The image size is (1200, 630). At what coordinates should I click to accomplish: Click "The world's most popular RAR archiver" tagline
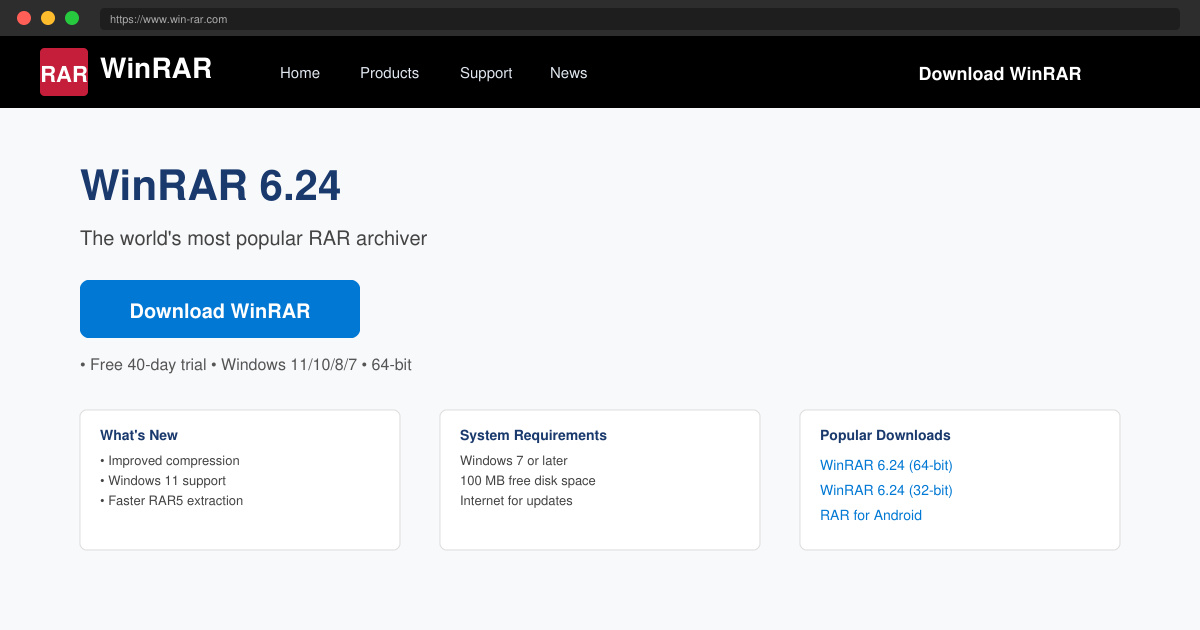[253, 239]
